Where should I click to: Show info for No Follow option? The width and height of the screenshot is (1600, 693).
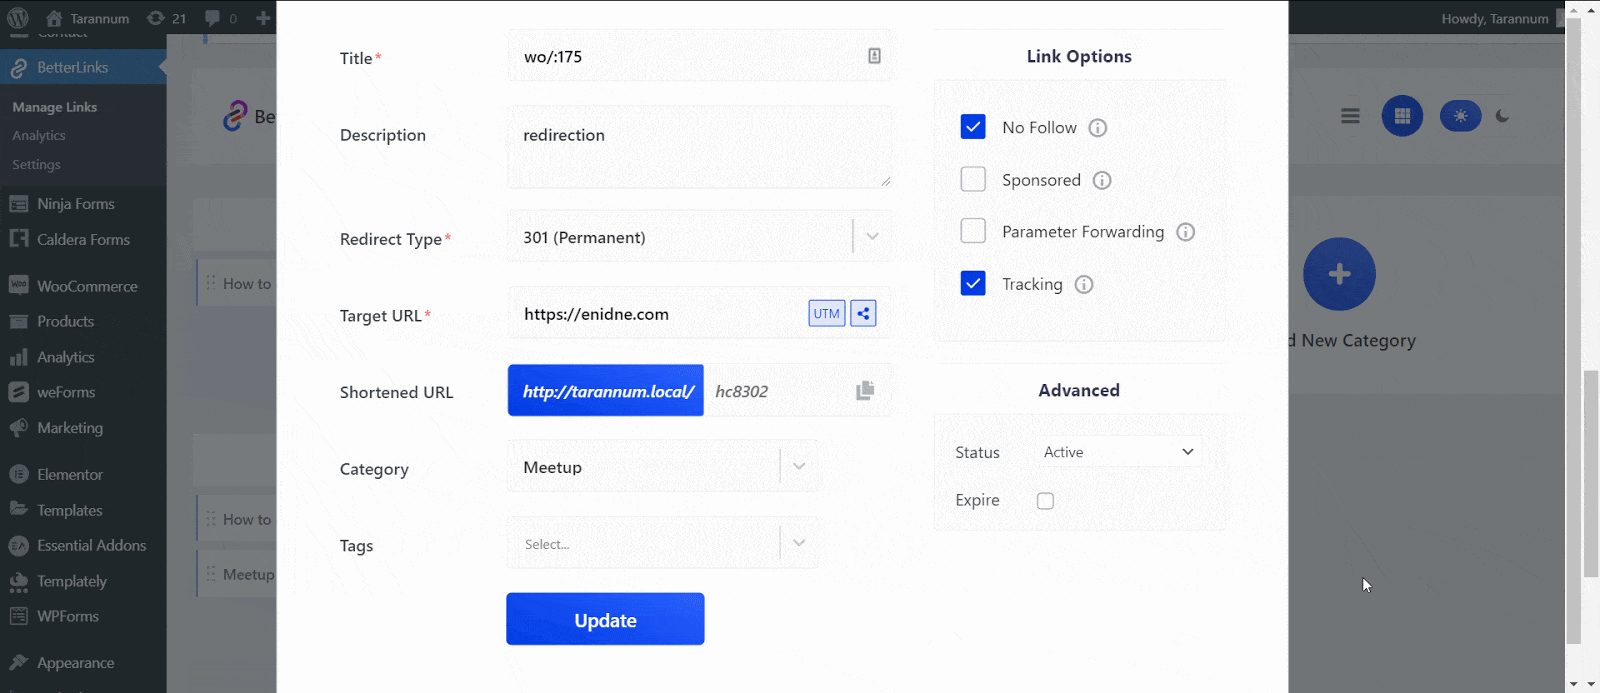click(x=1097, y=128)
